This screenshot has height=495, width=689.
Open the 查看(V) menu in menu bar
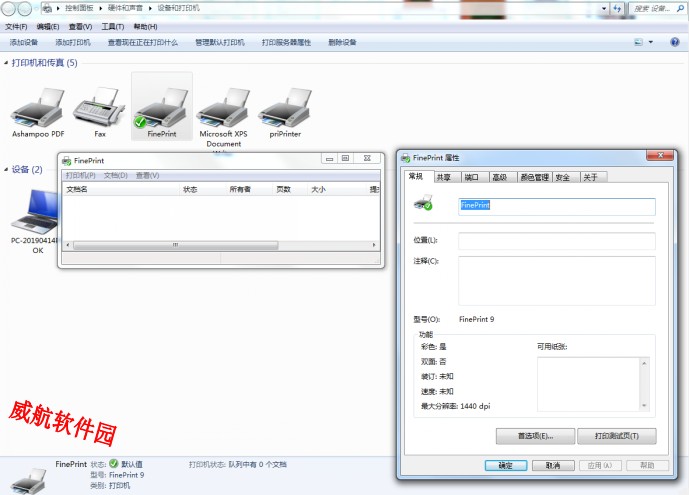pos(80,27)
